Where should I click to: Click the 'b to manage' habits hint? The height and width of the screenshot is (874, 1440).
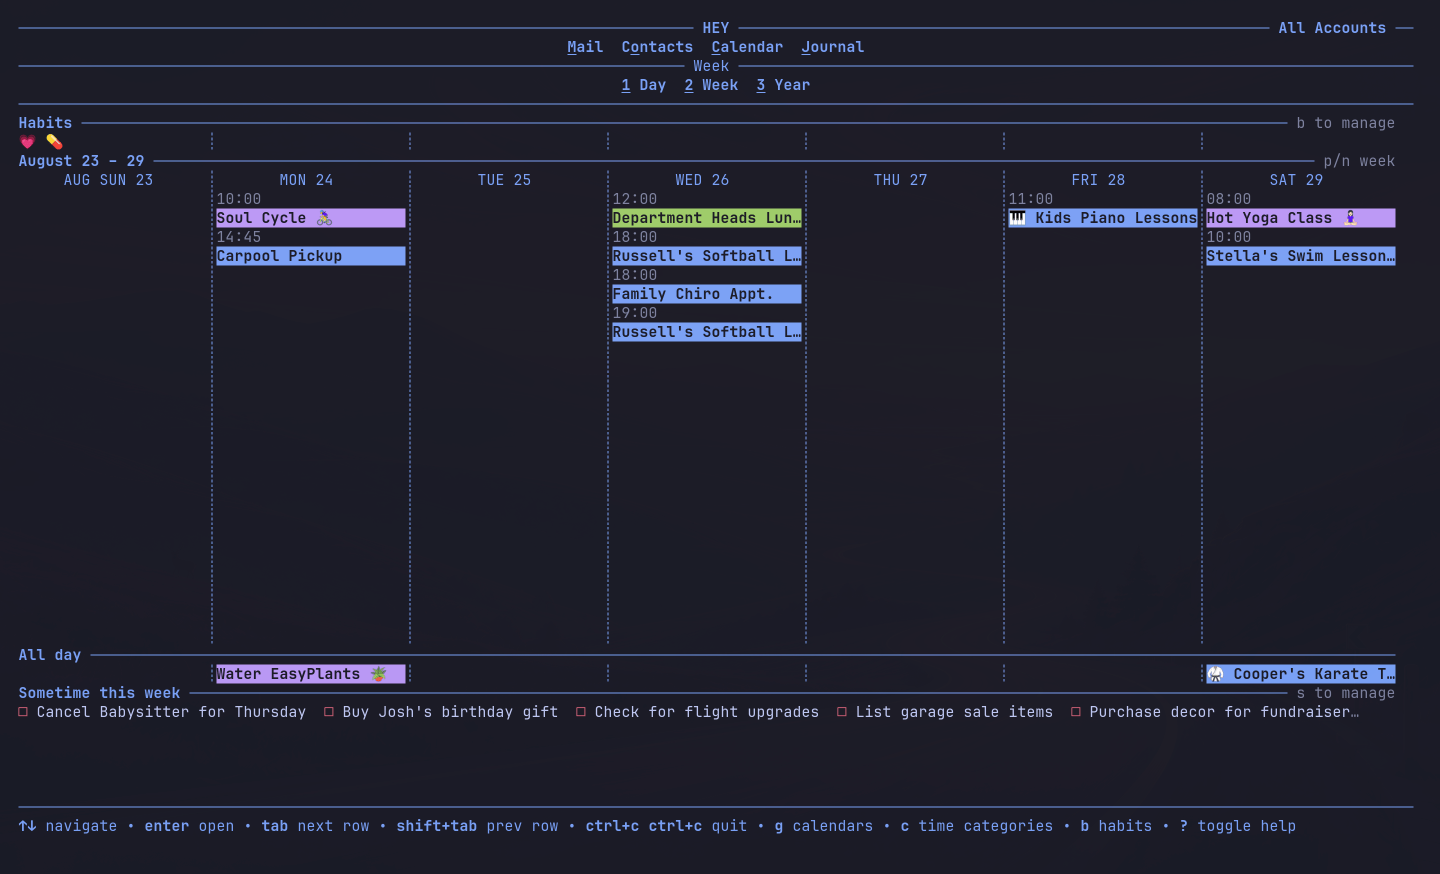[1345, 123]
